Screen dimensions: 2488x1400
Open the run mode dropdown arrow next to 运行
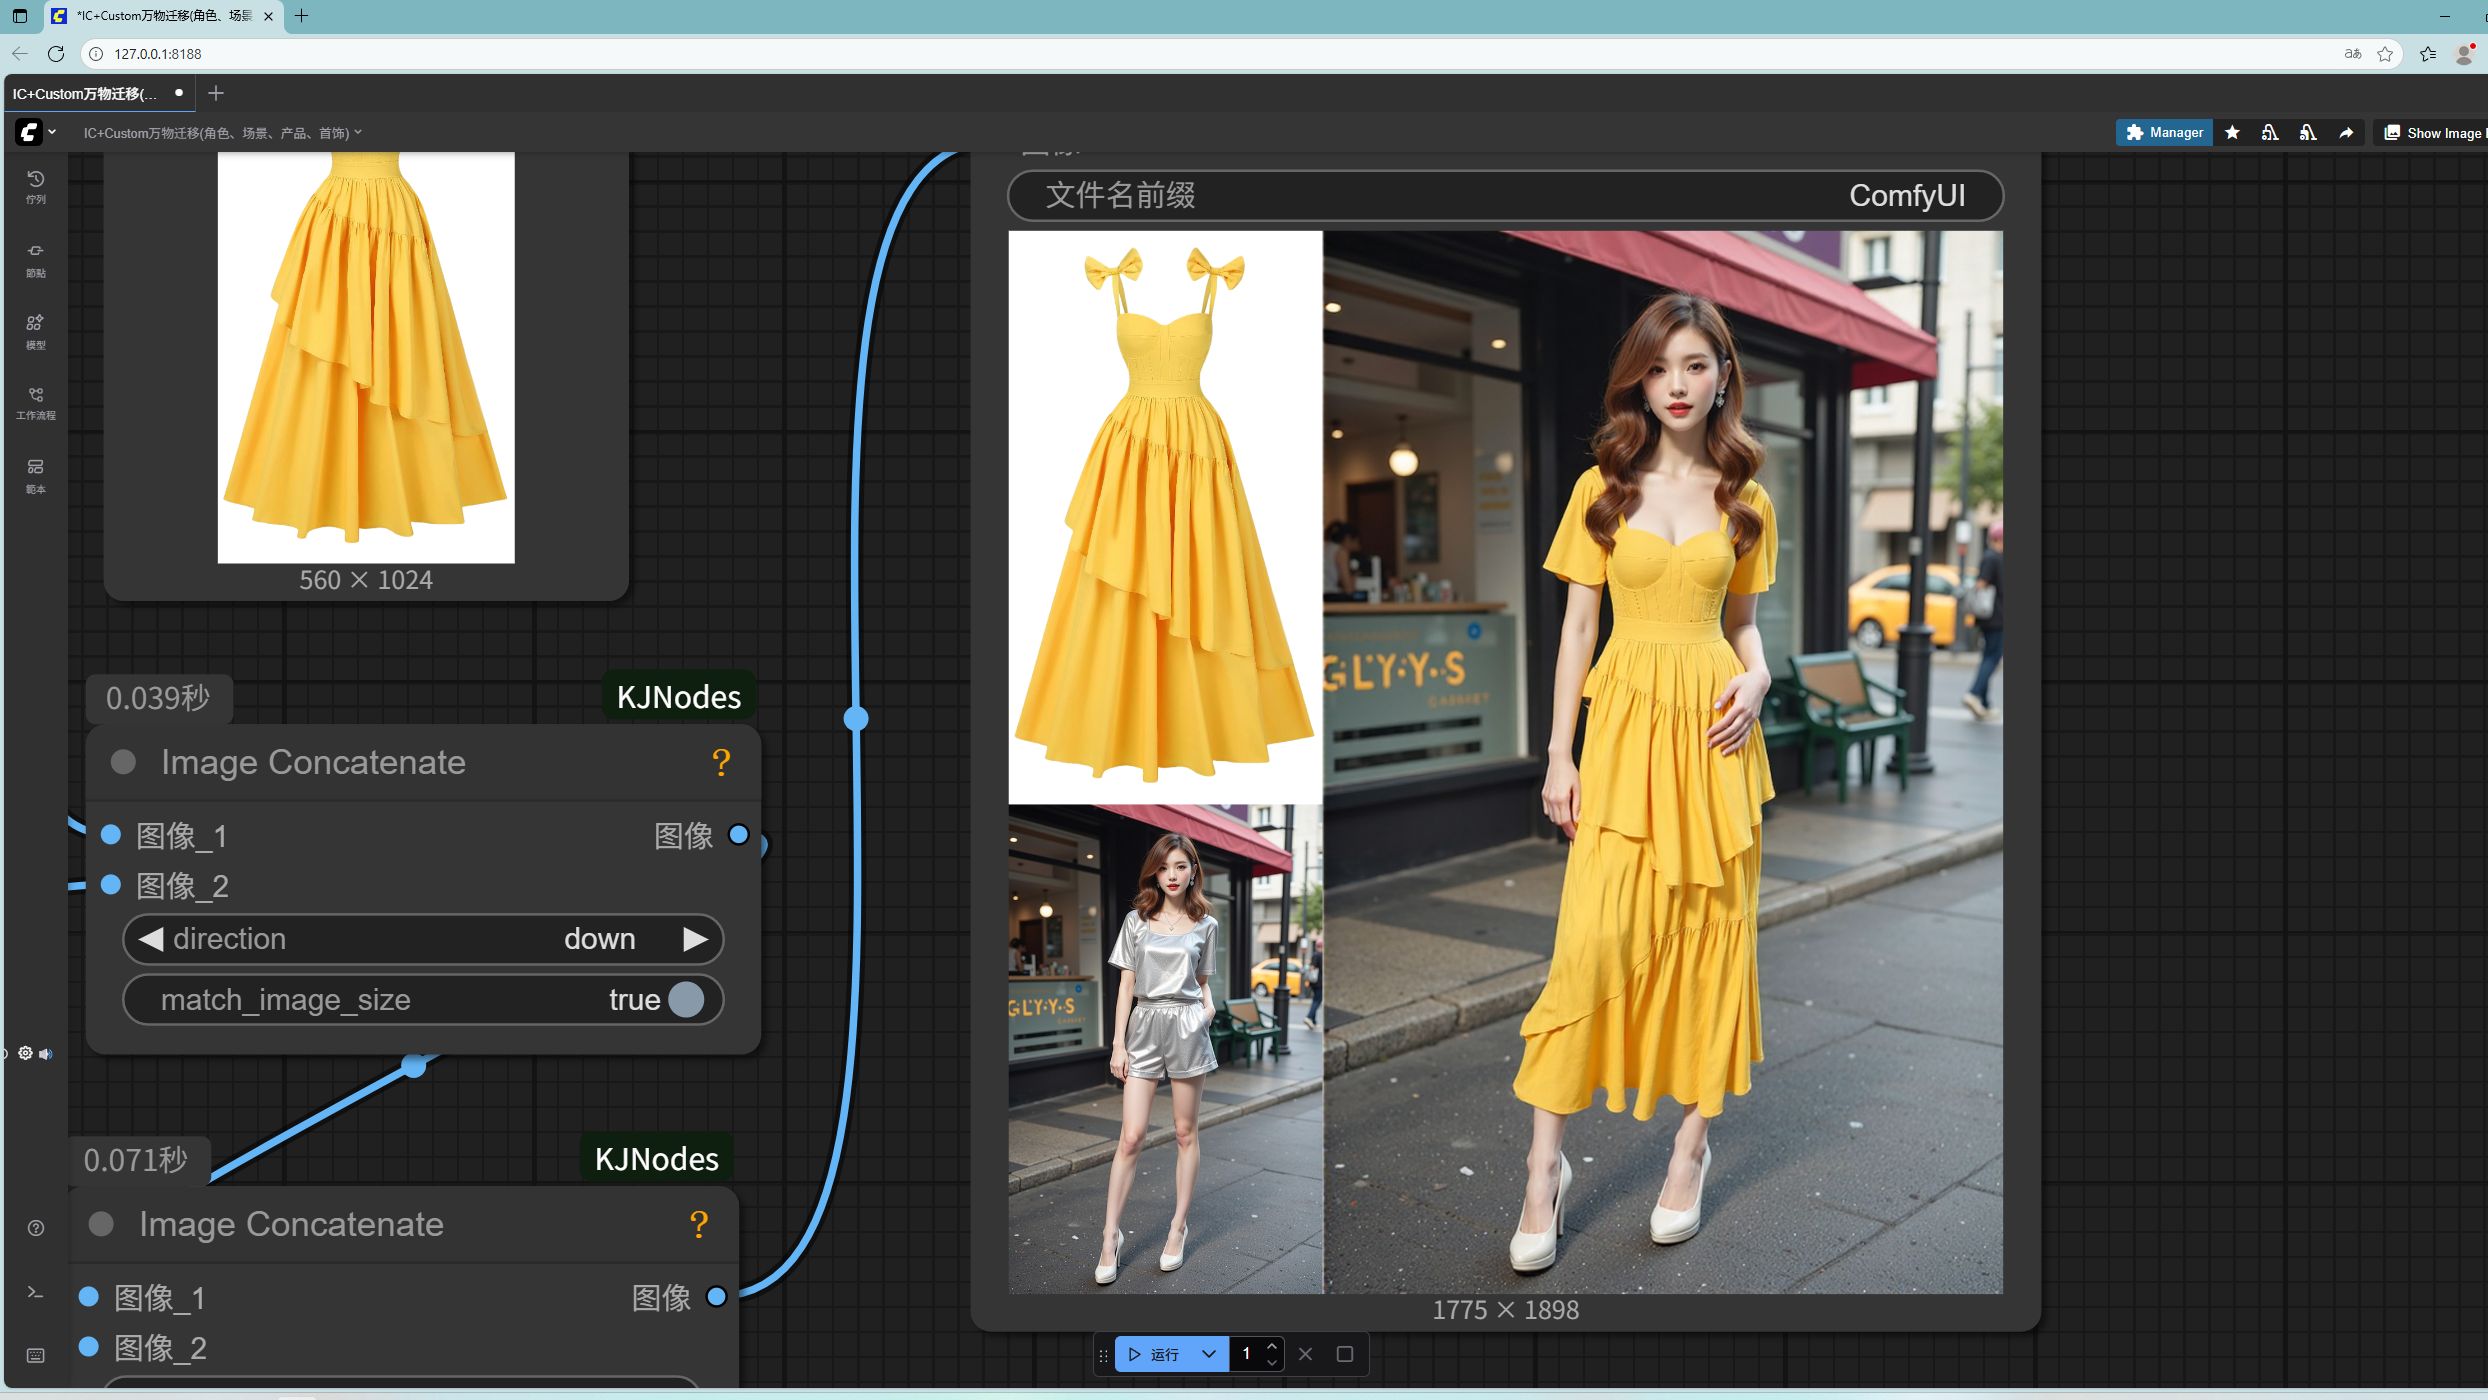[x=1209, y=1354]
